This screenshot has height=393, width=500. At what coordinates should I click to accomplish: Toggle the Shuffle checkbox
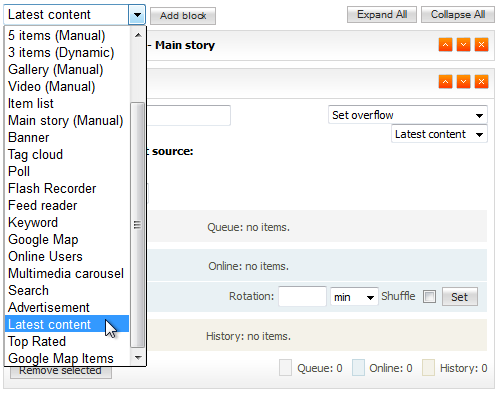pos(429,296)
